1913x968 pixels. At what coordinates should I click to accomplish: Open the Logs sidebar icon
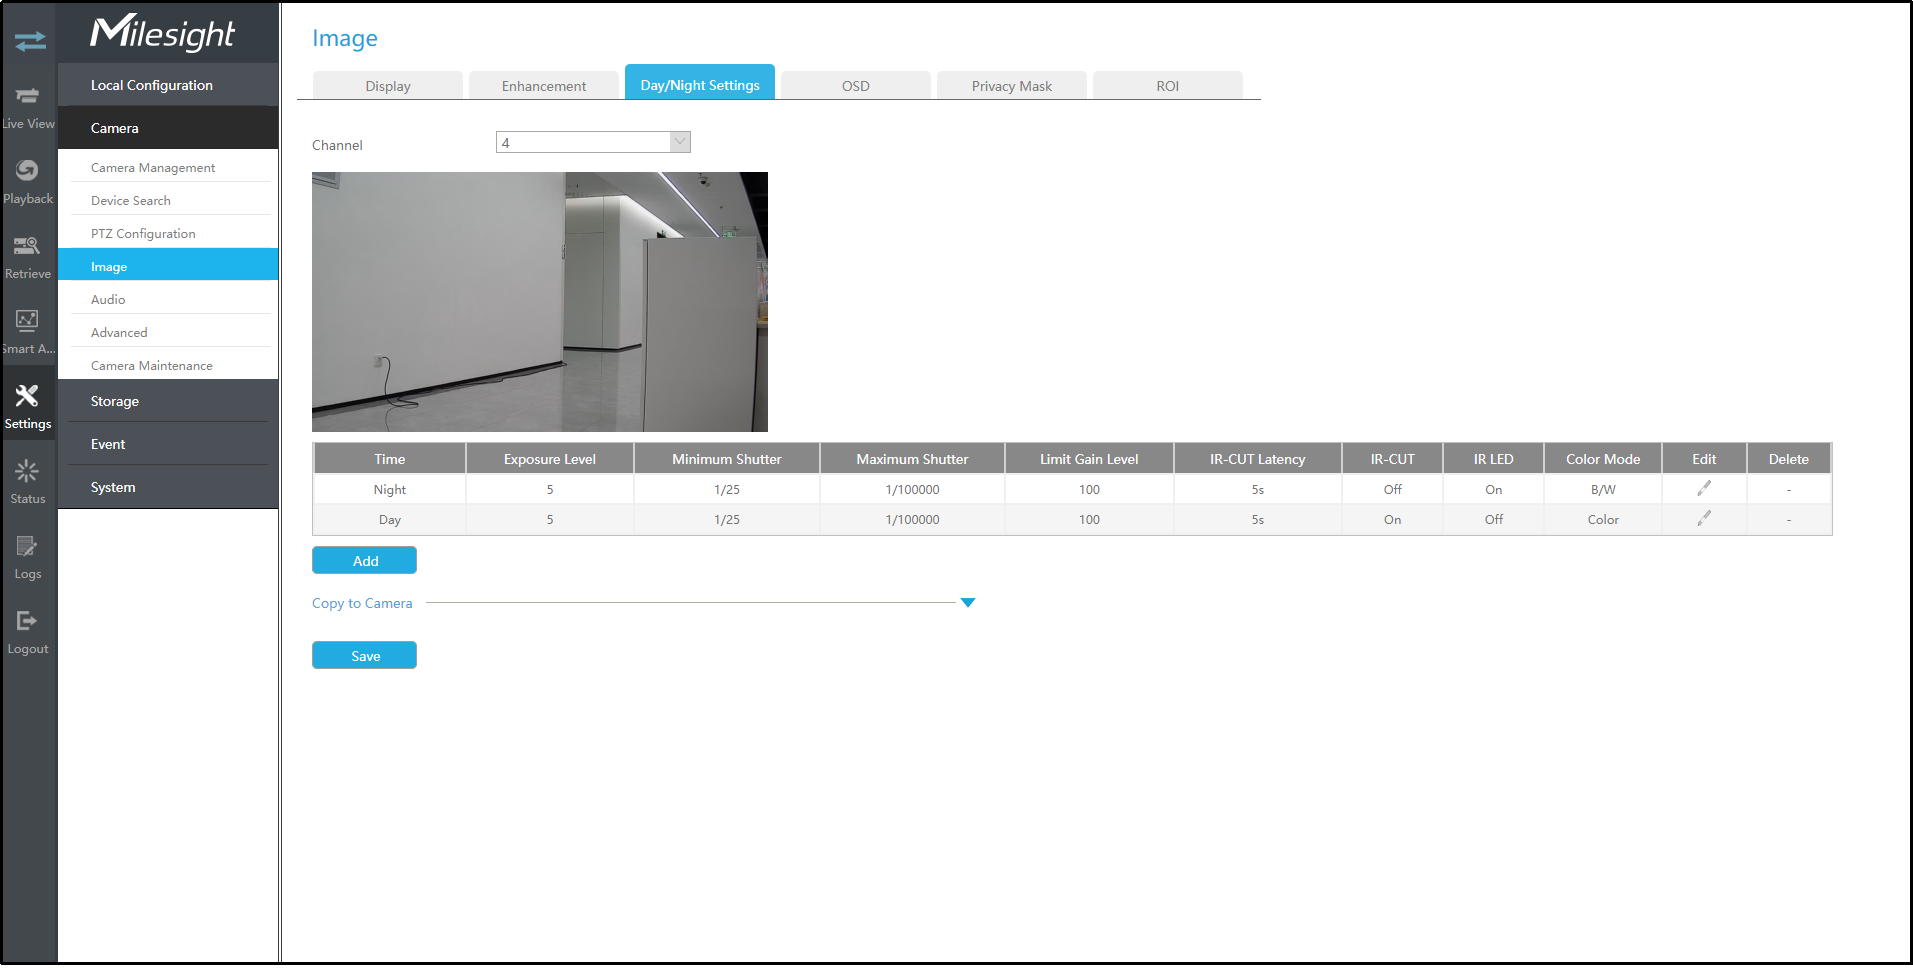[27, 546]
